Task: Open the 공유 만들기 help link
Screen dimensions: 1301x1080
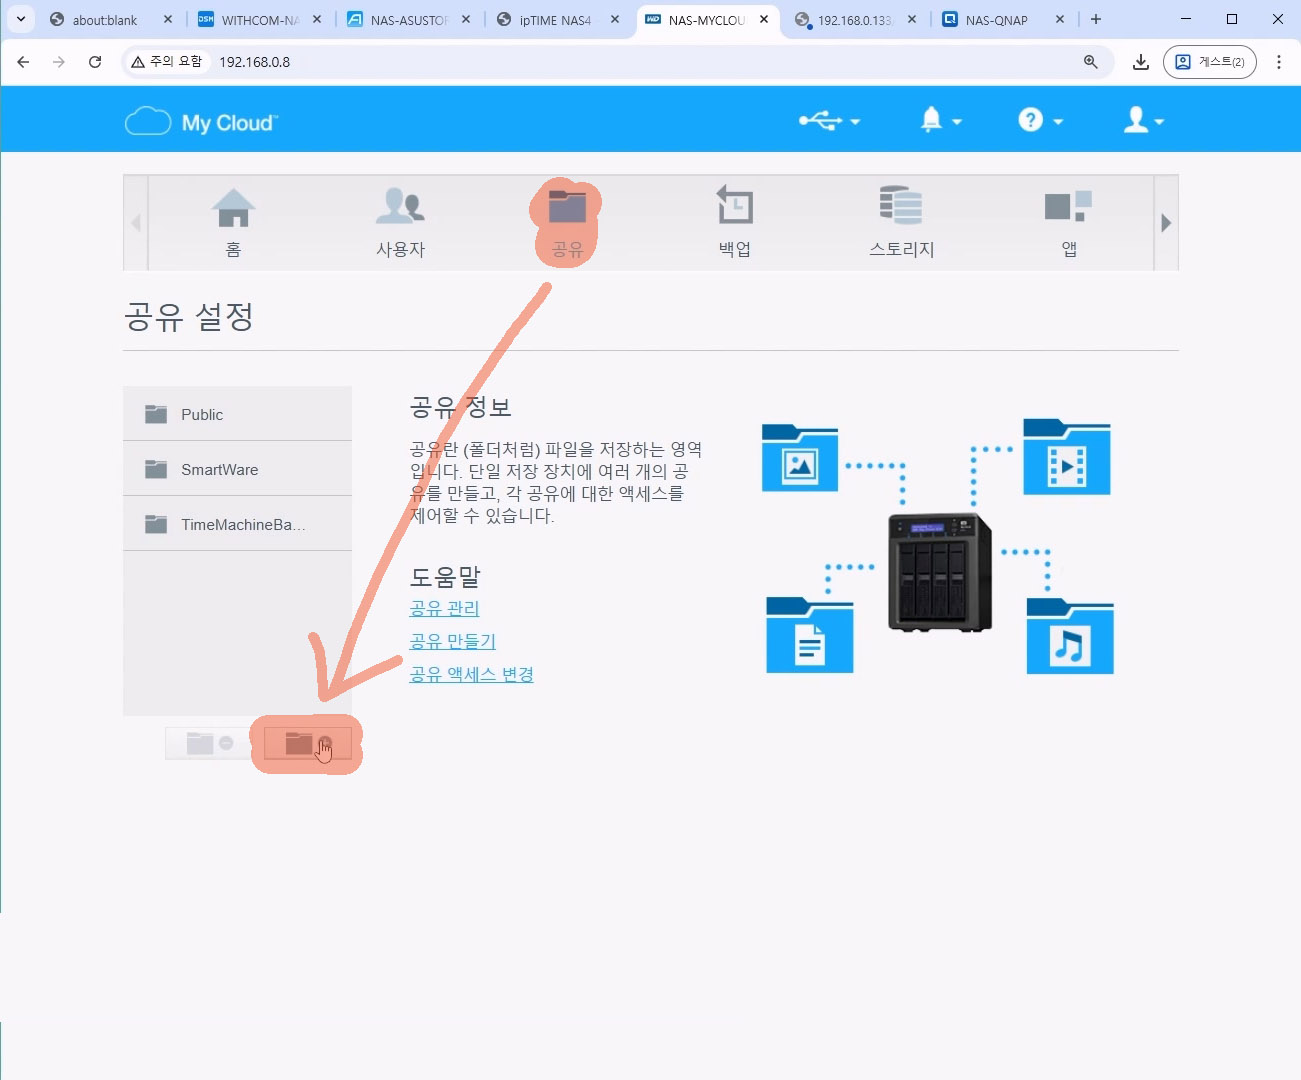Action: pyautogui.click(x=452, y=641)
